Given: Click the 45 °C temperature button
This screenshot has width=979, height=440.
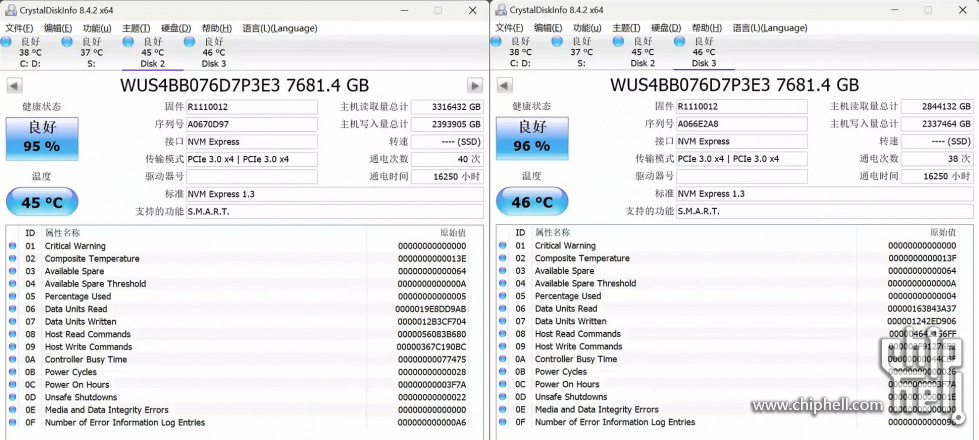Looking at the screenshot, I should click(42, 202).
